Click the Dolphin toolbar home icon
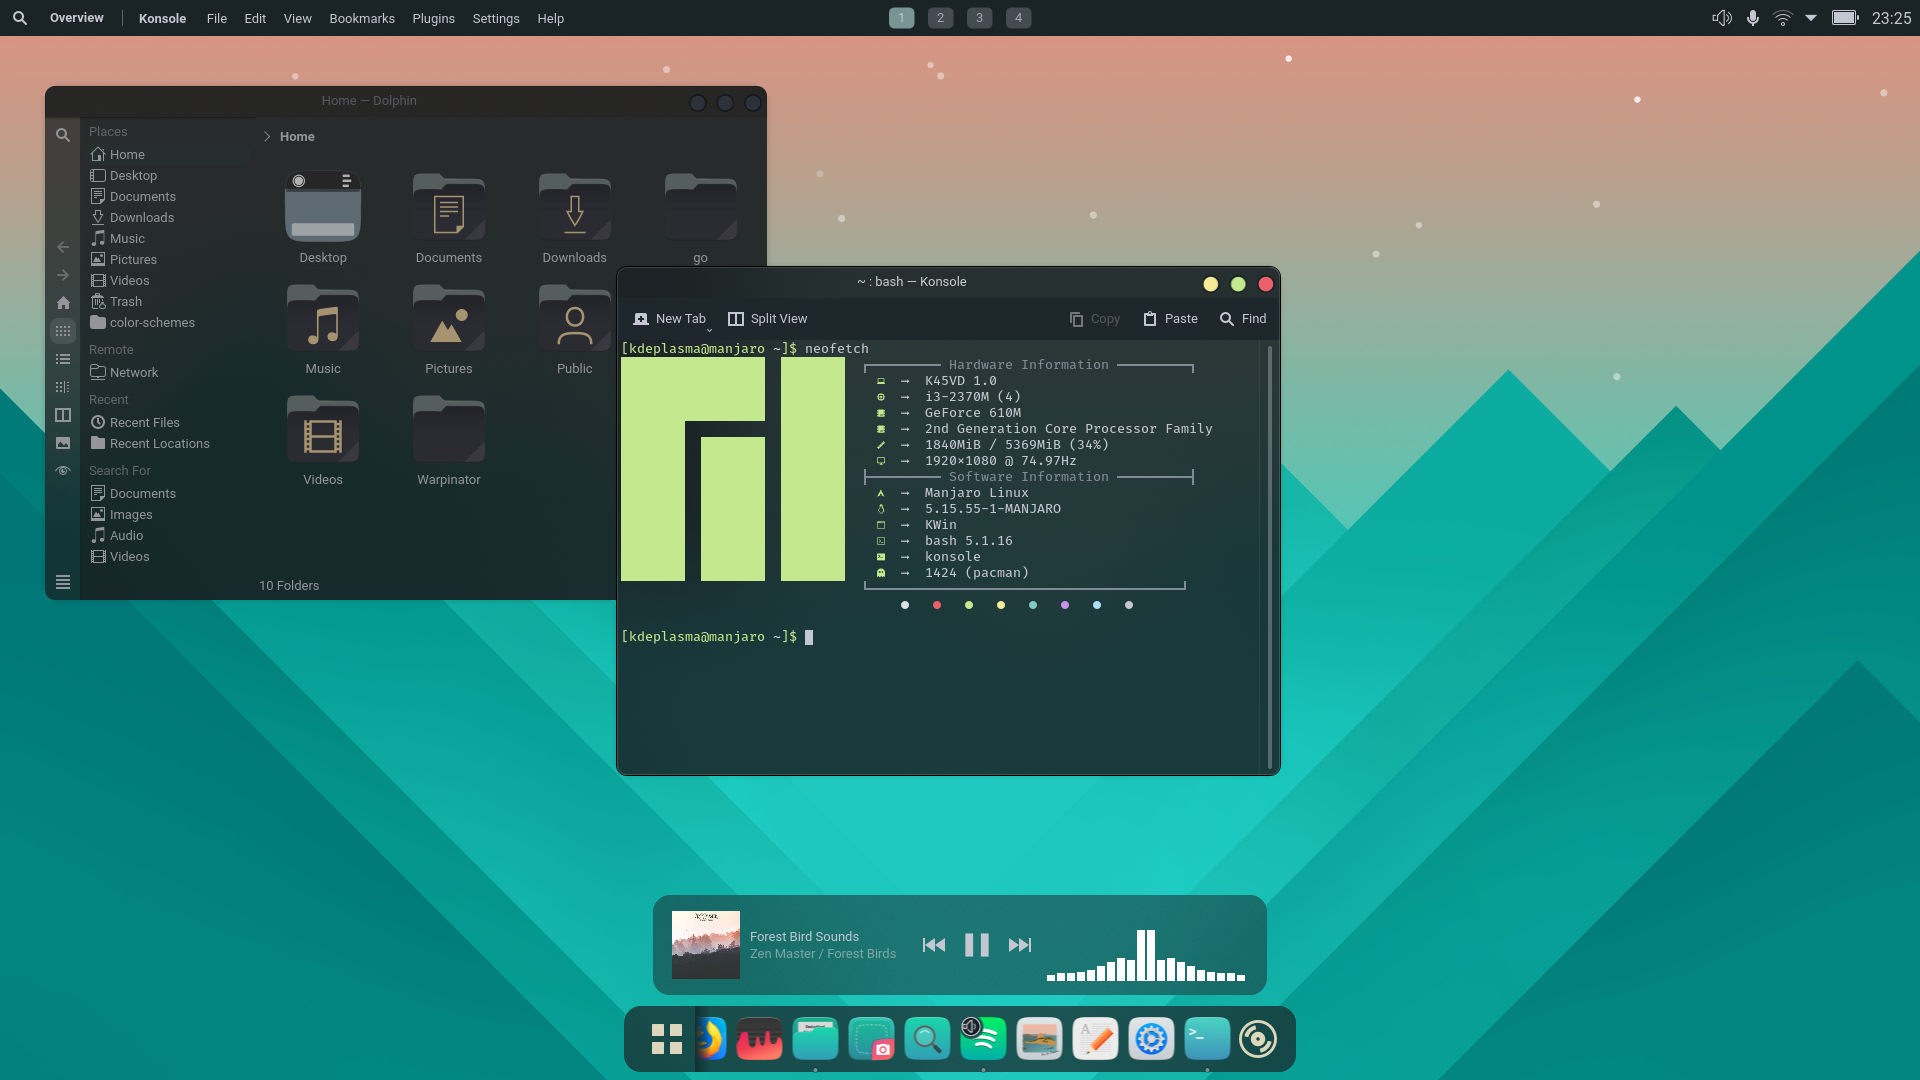1920x1080 pixels. 63,303
